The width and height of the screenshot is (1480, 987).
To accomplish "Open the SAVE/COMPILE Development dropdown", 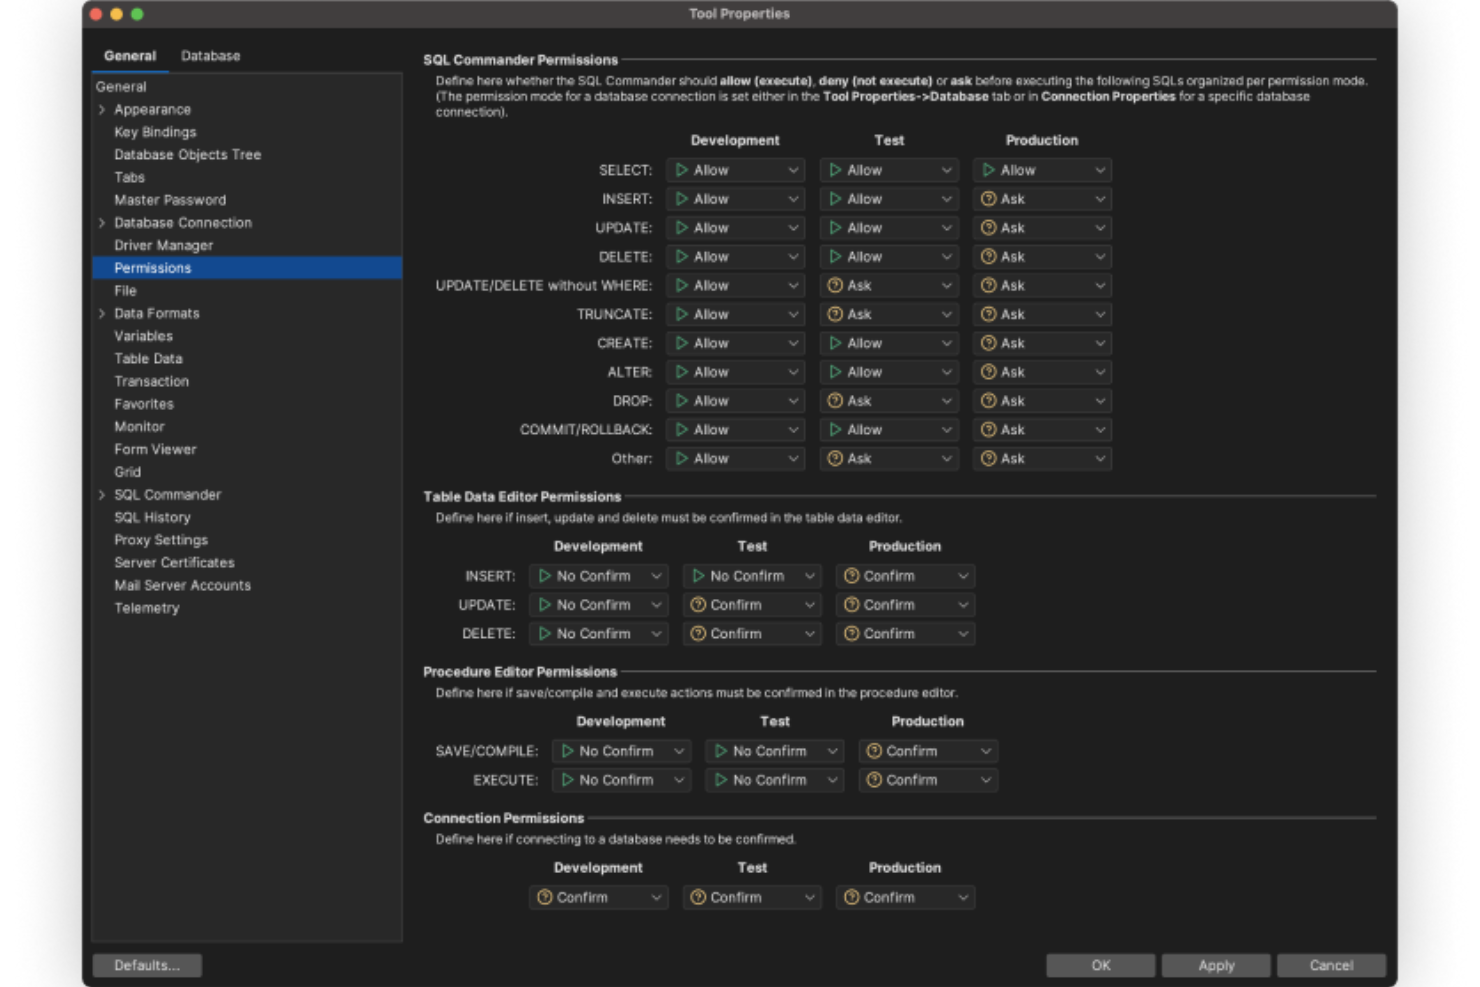I will 620,751.
